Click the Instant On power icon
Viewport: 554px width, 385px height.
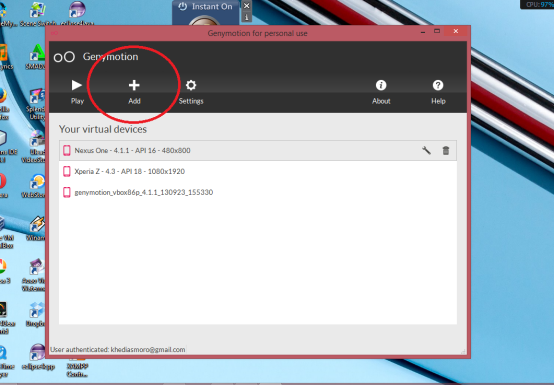coord(183,6)
